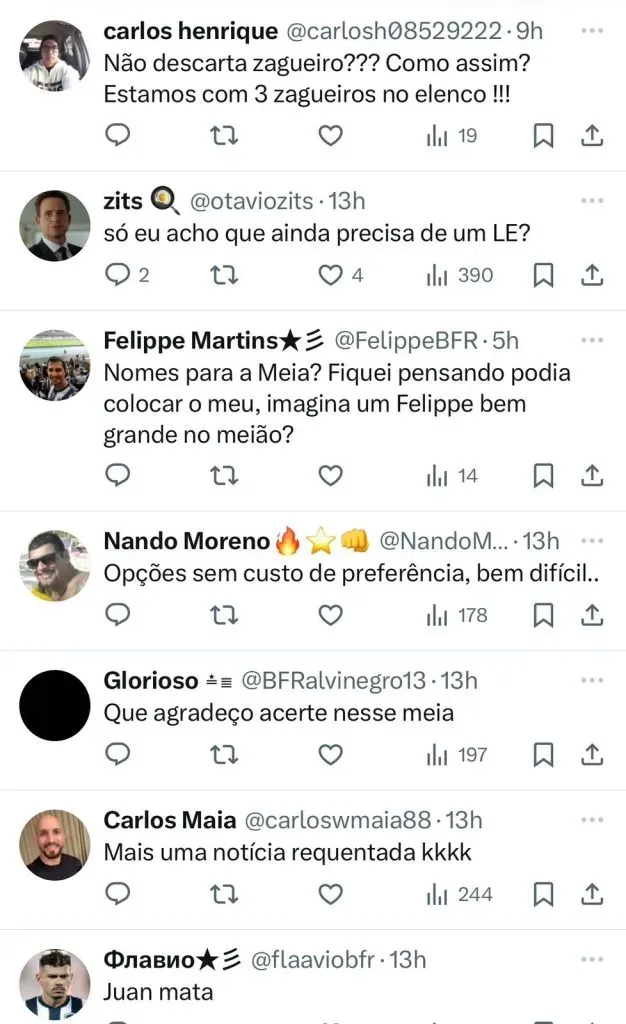
Task: Open Carlos Maia's profile name link
Action: [x=170, y=821]
